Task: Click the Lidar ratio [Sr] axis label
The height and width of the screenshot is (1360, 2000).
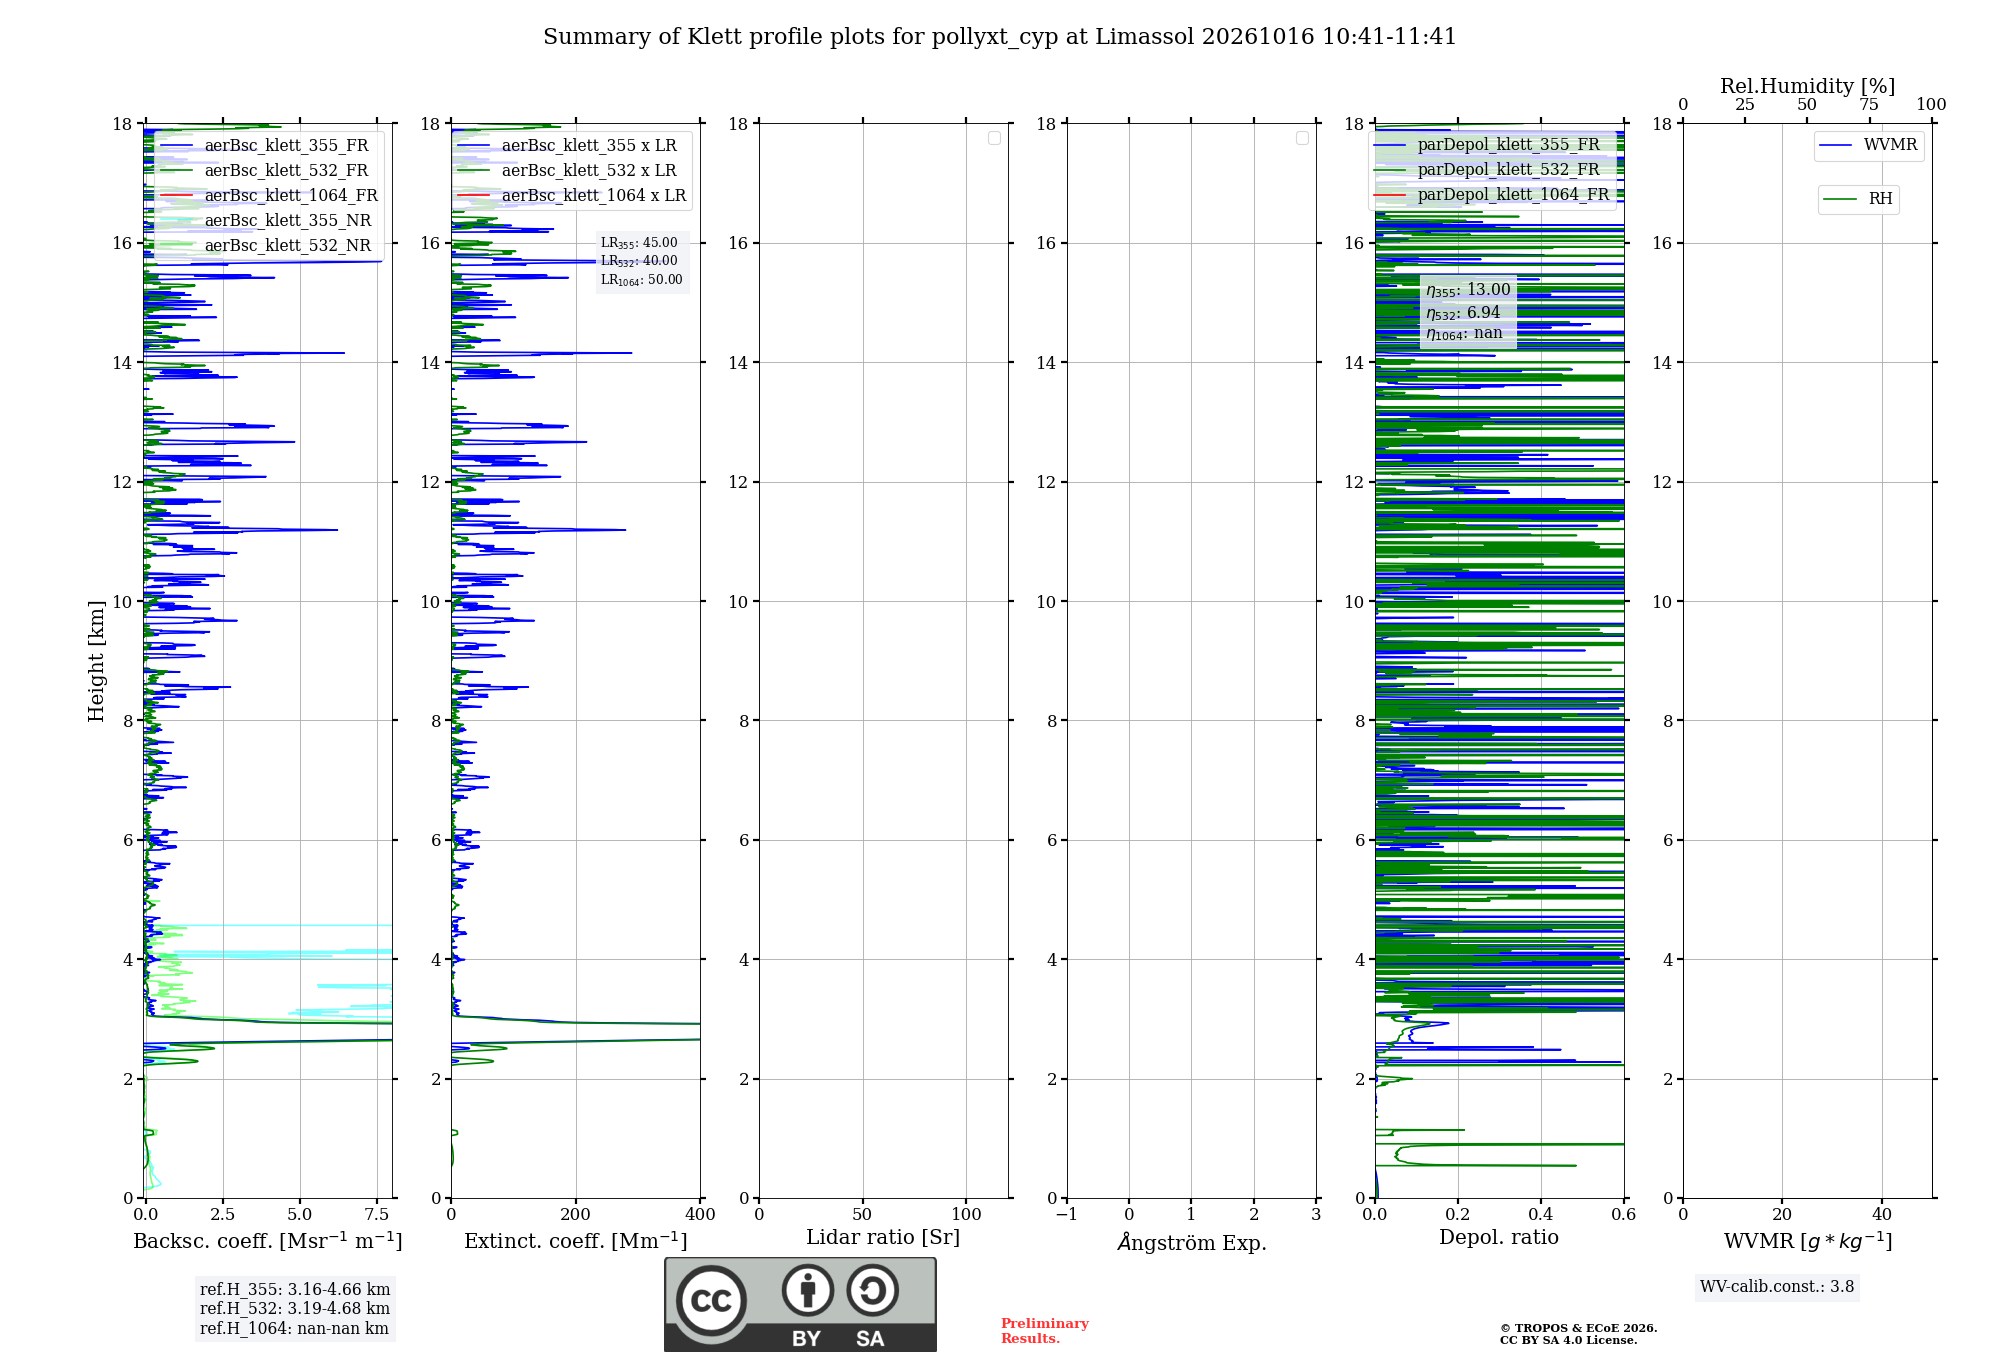Action: coord(883,1238)
